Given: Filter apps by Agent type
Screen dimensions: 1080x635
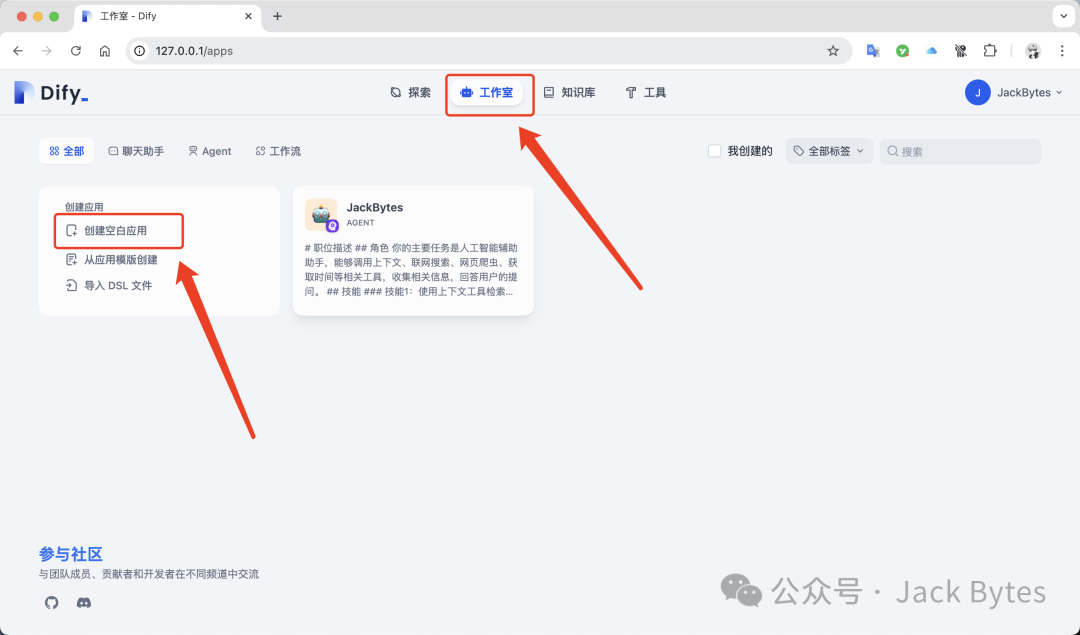Looking at the screenshot, I should tap(209, 151).
